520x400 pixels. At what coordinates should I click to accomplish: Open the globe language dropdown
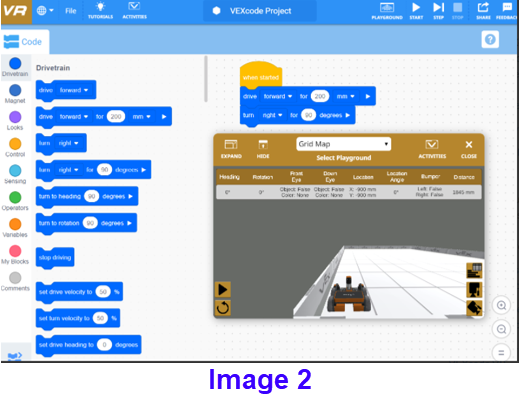(x=45, y=11)
